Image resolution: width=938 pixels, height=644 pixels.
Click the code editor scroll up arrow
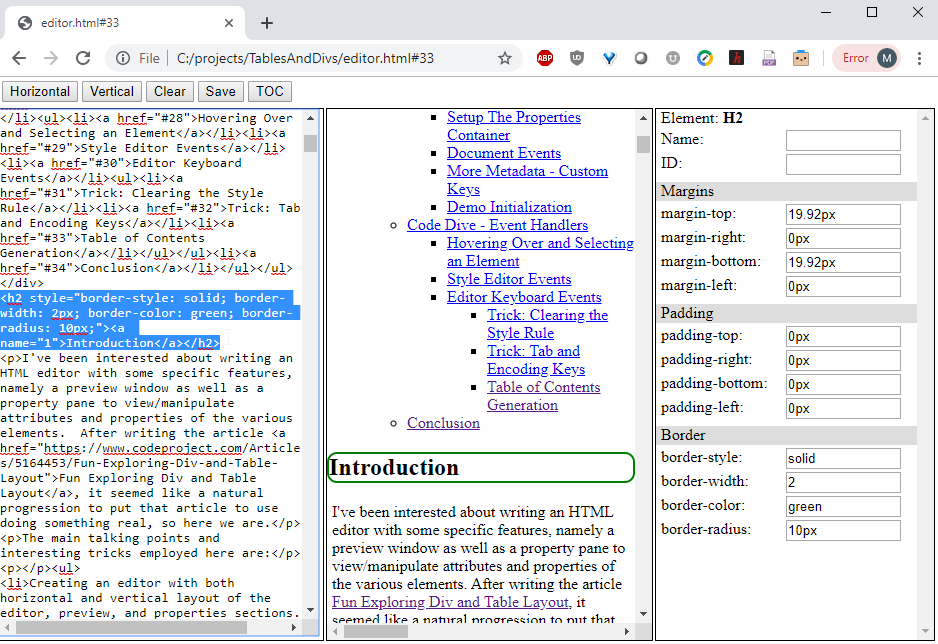coord(310,118)
